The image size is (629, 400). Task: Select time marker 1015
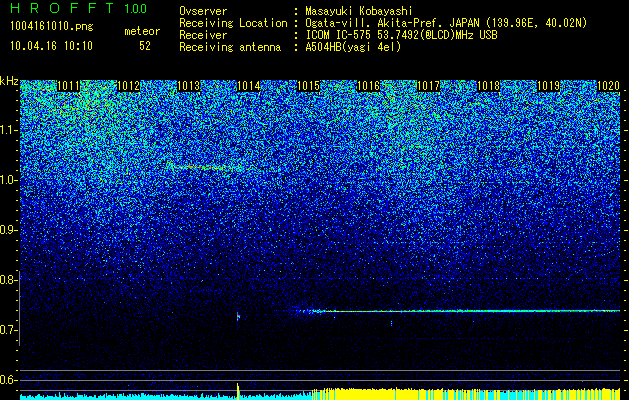coord(308,86)
